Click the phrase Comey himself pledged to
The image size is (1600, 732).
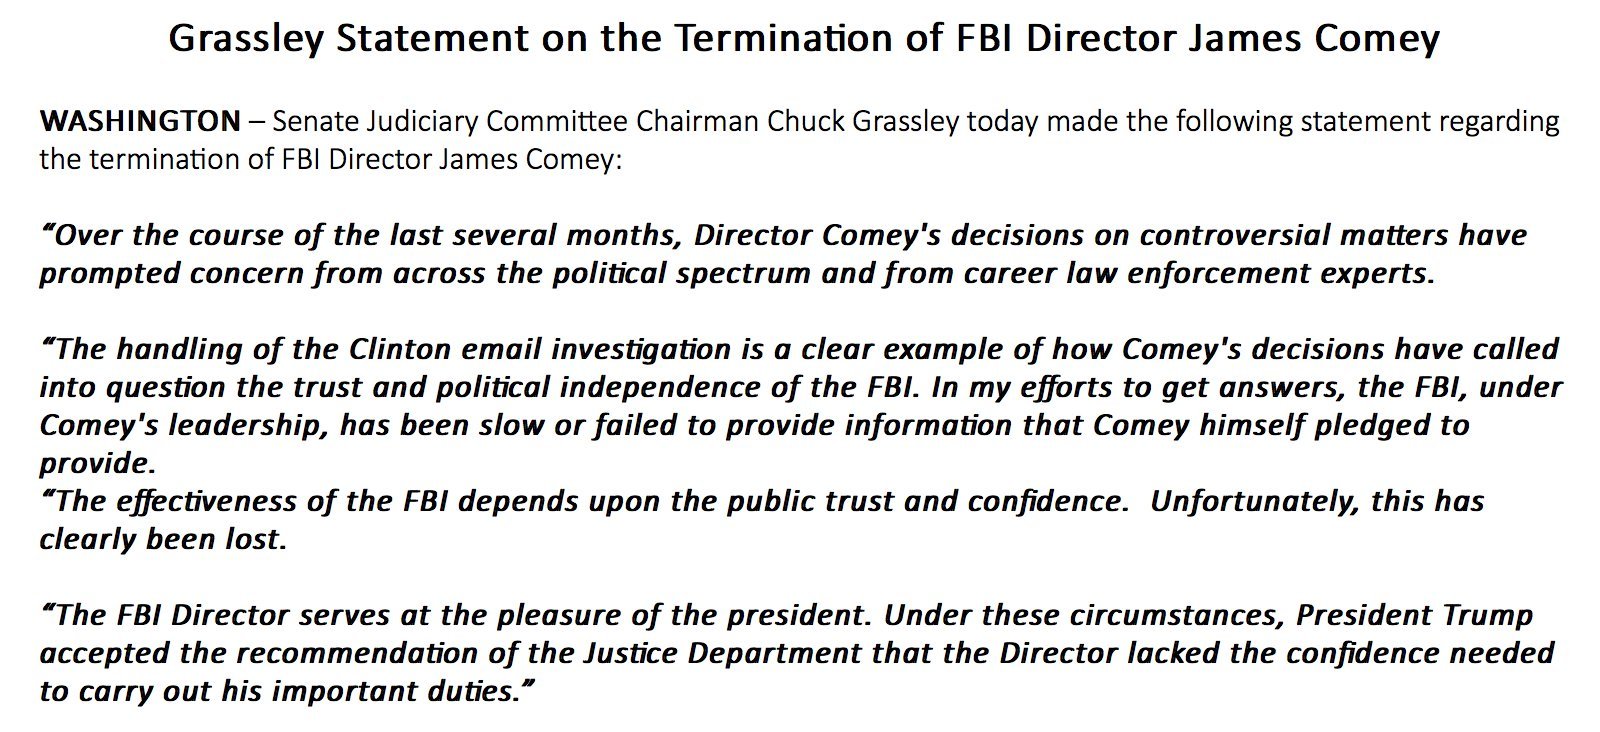[x=1281, y=425]
